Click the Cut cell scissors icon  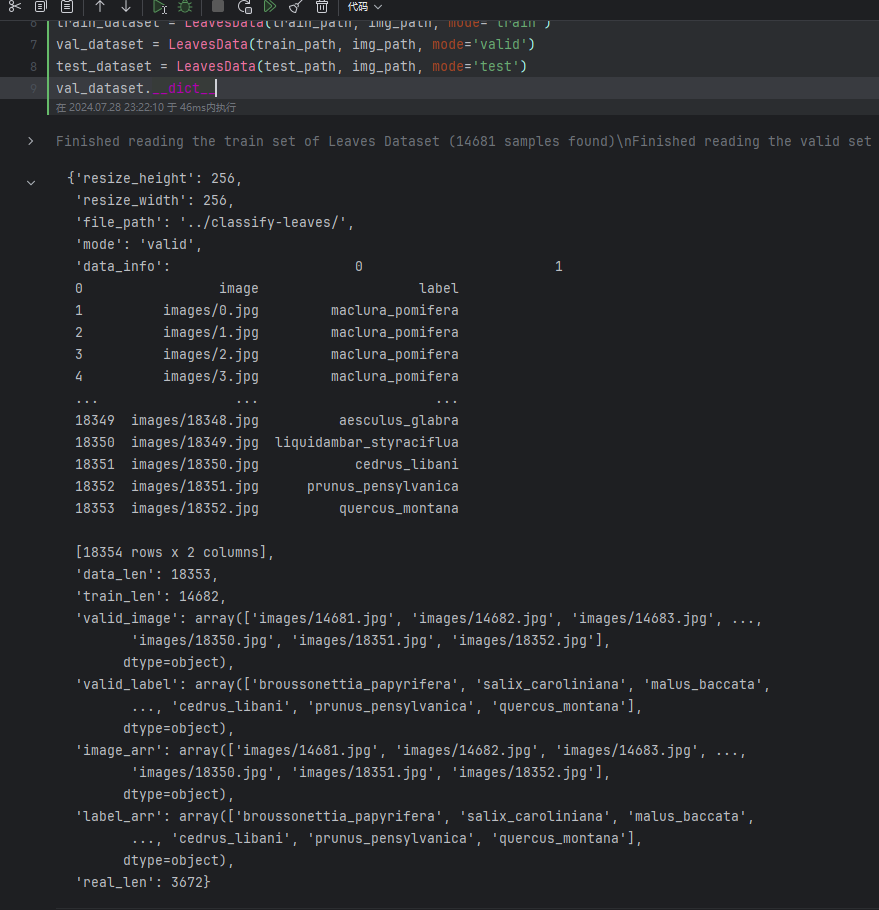click(x=14, y=7)
